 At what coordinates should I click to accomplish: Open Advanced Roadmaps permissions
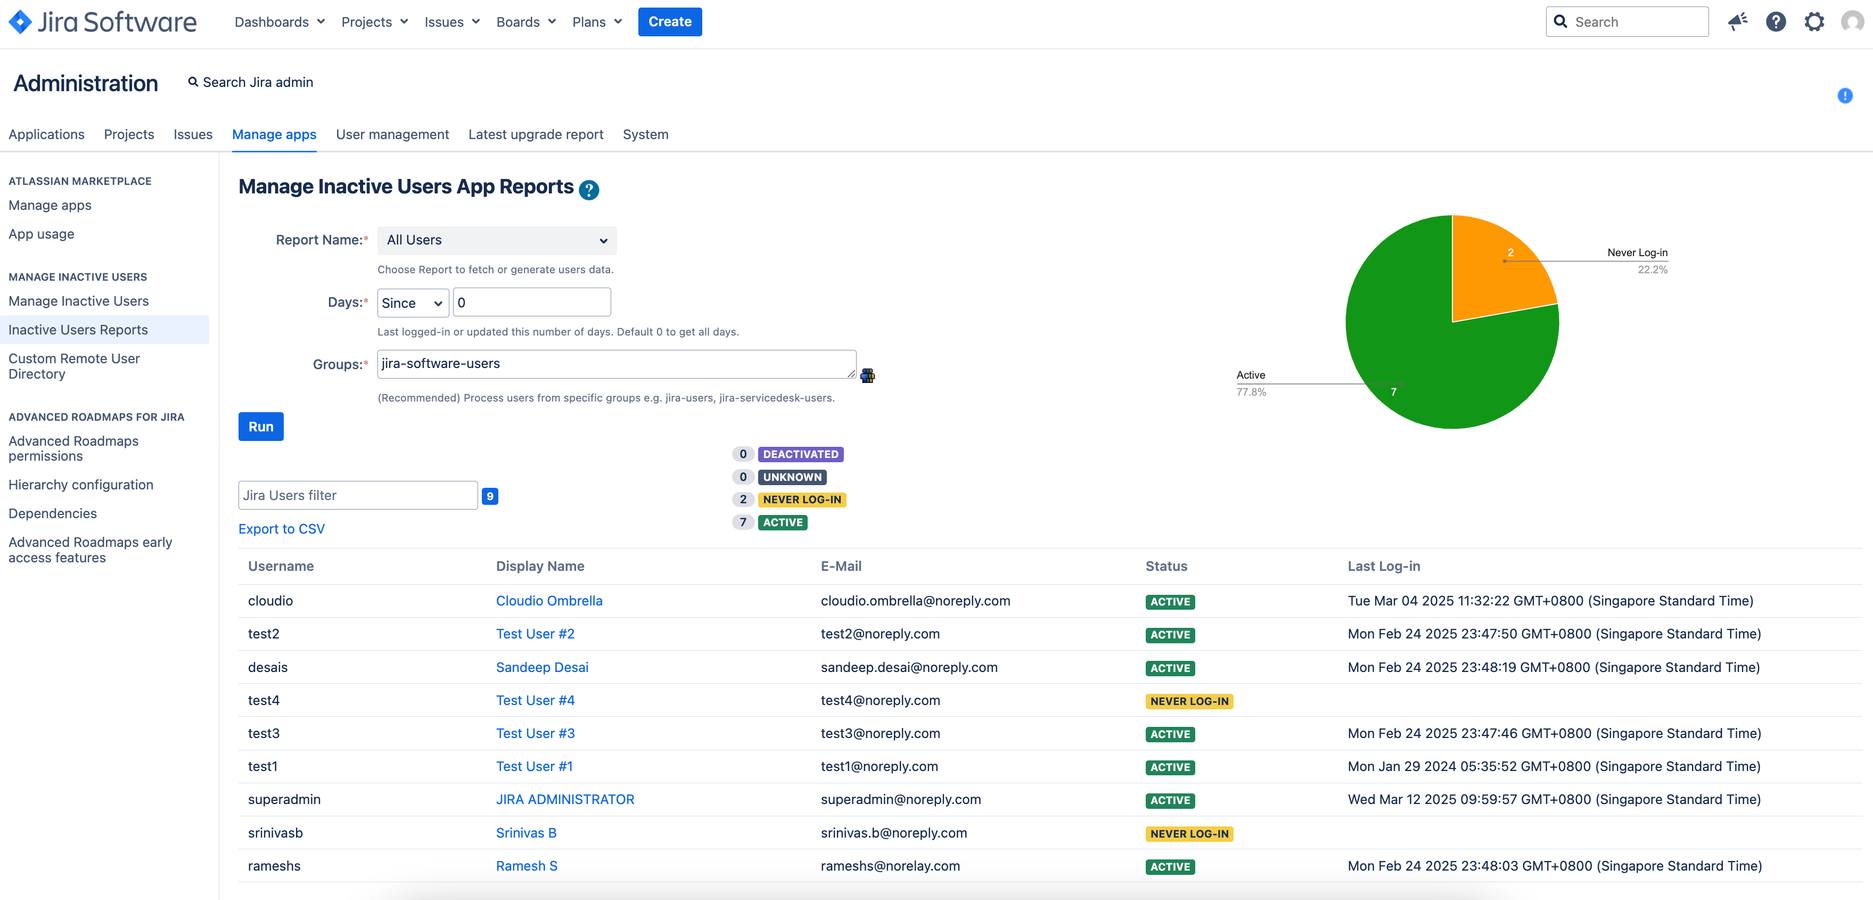tap(73, 448)
